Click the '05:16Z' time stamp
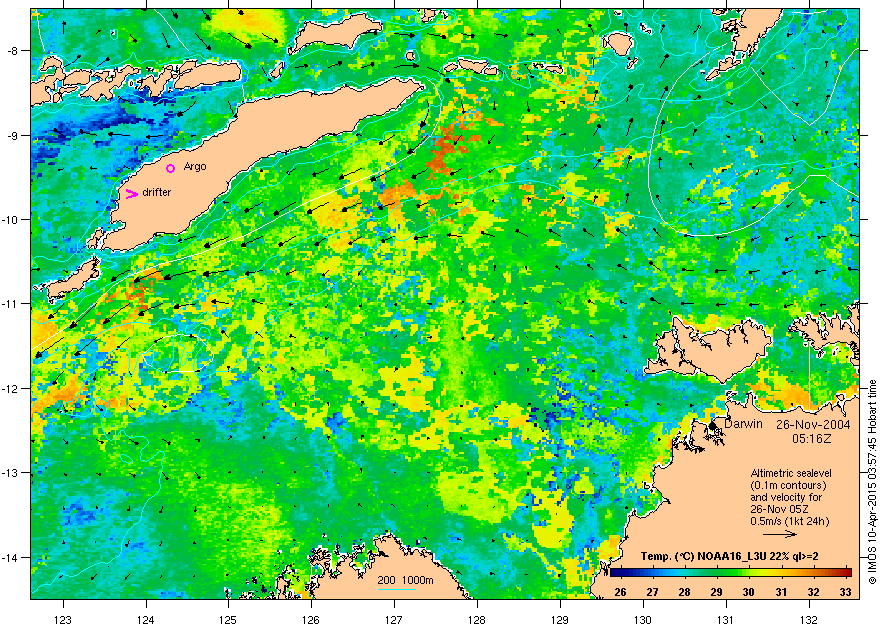The image size is (880, 630). (x=812, y=438)
